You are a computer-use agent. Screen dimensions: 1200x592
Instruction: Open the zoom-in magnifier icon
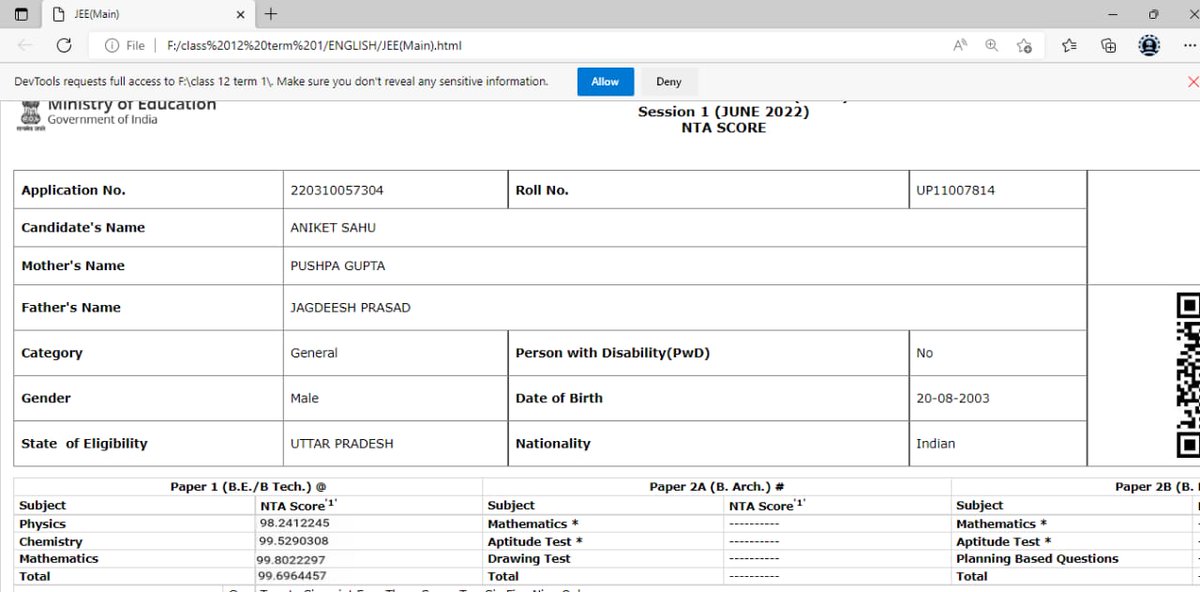click(992, 45)
